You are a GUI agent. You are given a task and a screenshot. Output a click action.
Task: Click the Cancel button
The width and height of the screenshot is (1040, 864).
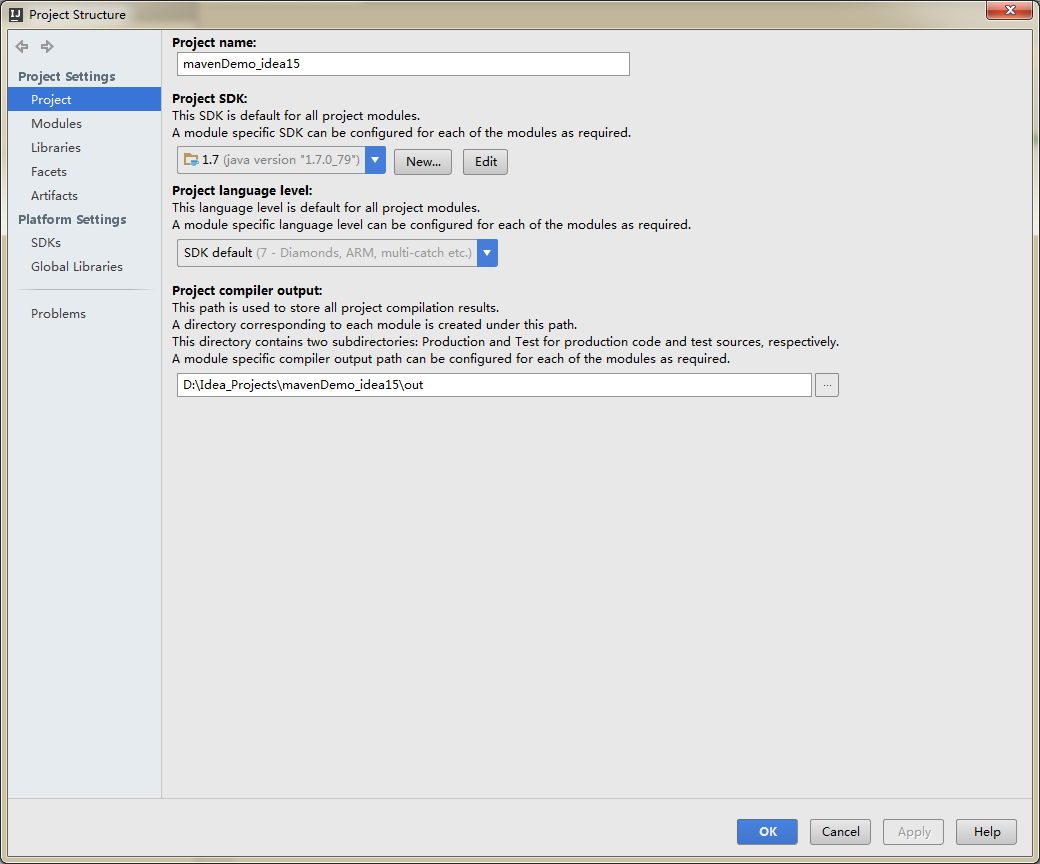[840, 832]
